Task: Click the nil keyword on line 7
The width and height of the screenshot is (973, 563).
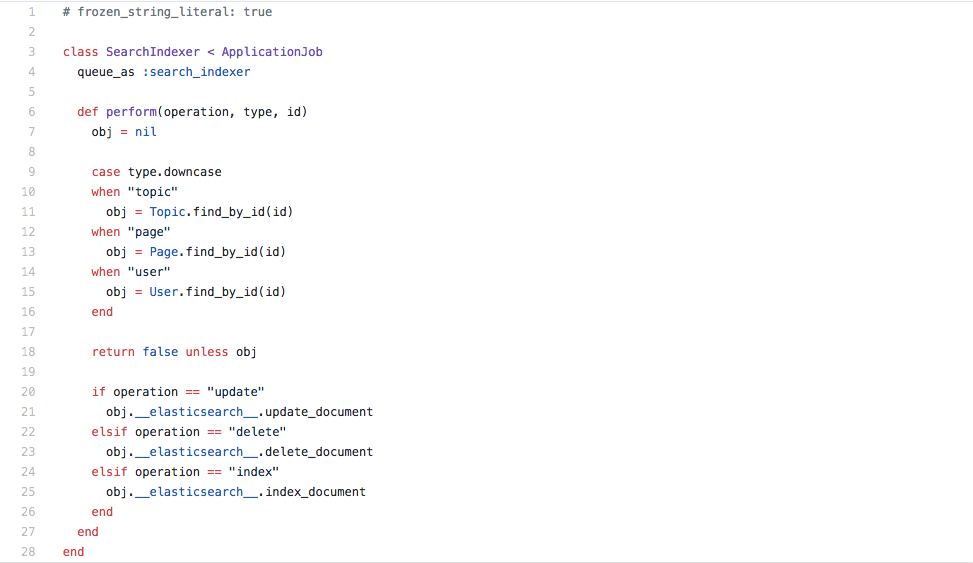Action: pos(146,132)
